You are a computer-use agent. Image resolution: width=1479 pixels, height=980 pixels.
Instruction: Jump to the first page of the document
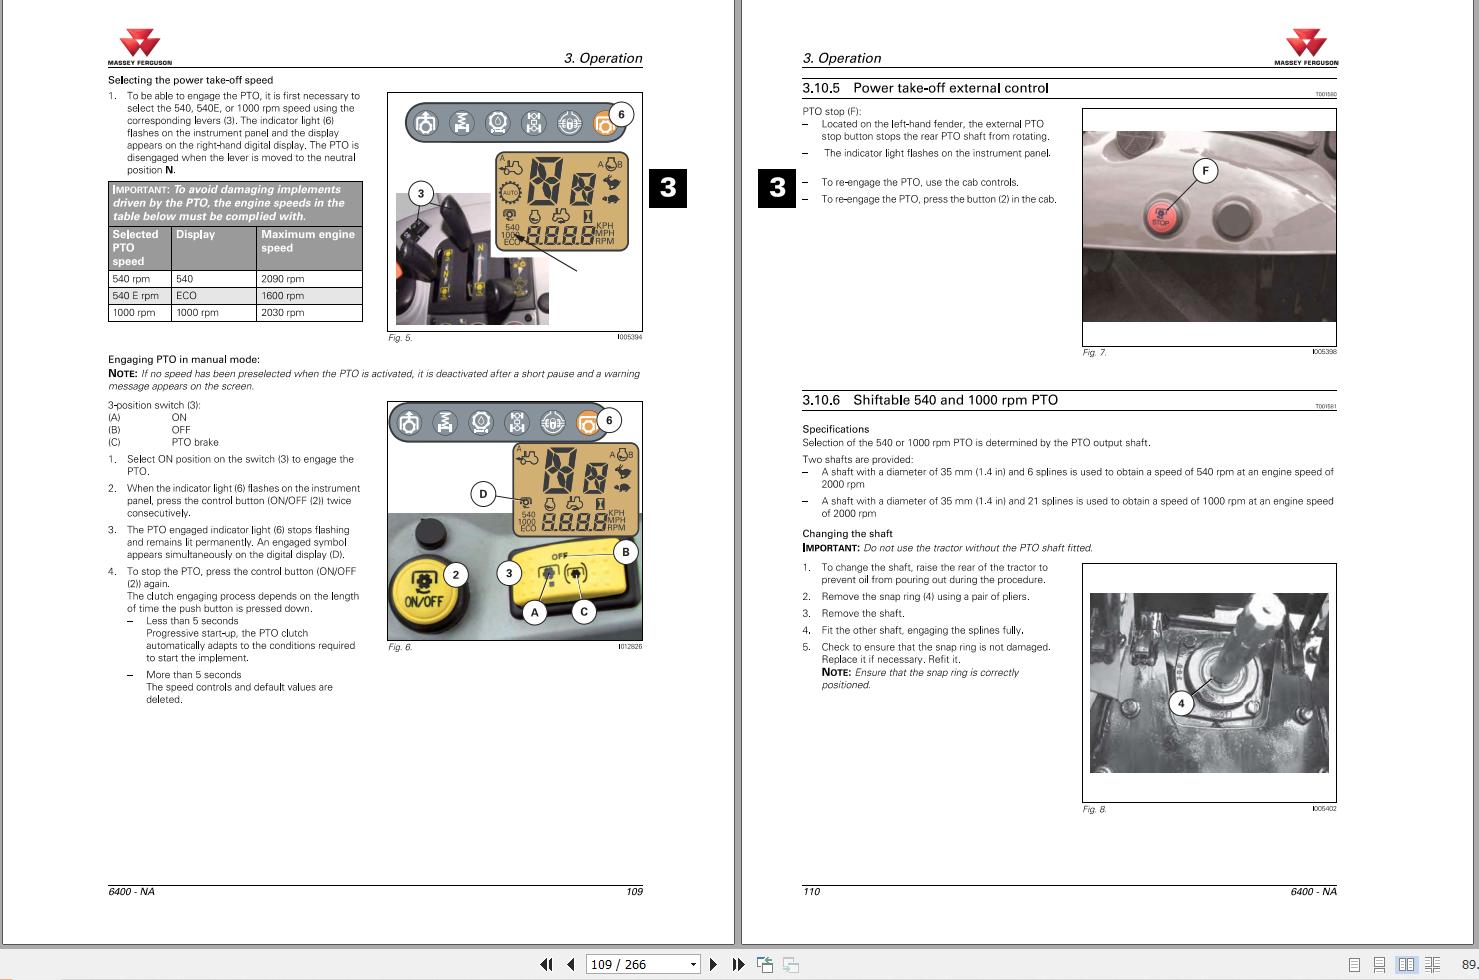[x=546, y=964]
